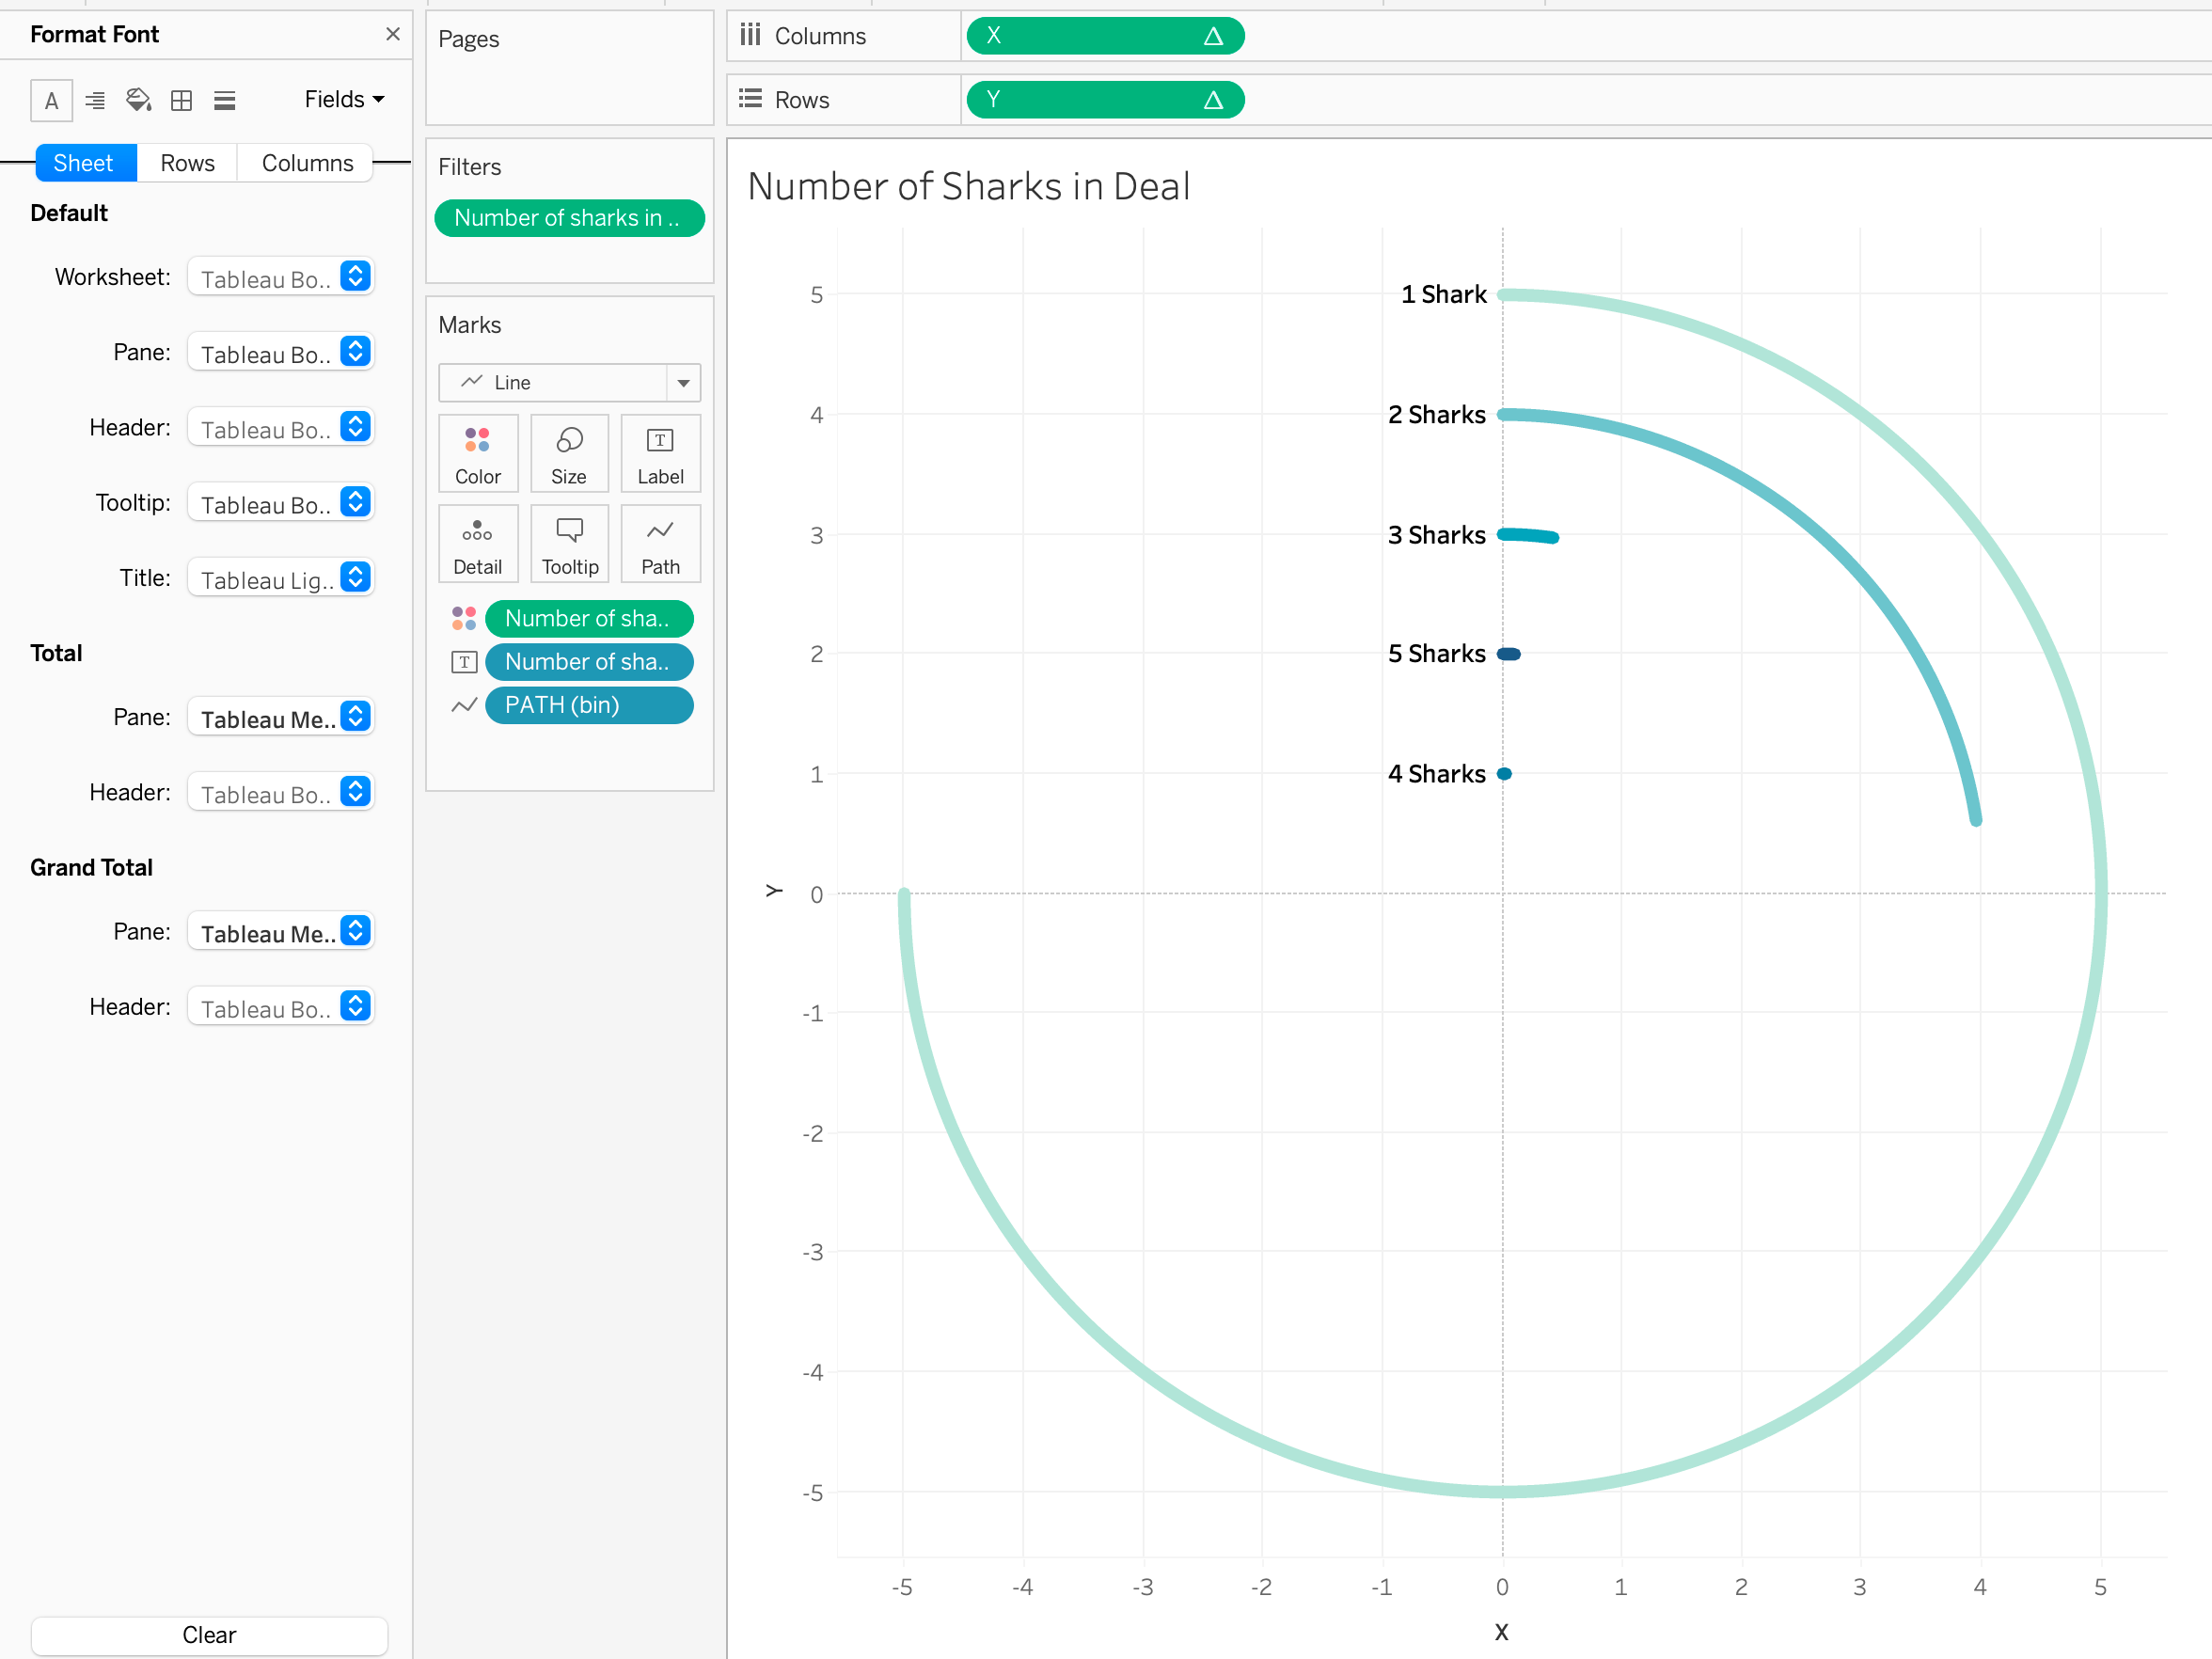Click the Color marks card button
This screenshot has height=1659, width=2212.
point(478,453)
